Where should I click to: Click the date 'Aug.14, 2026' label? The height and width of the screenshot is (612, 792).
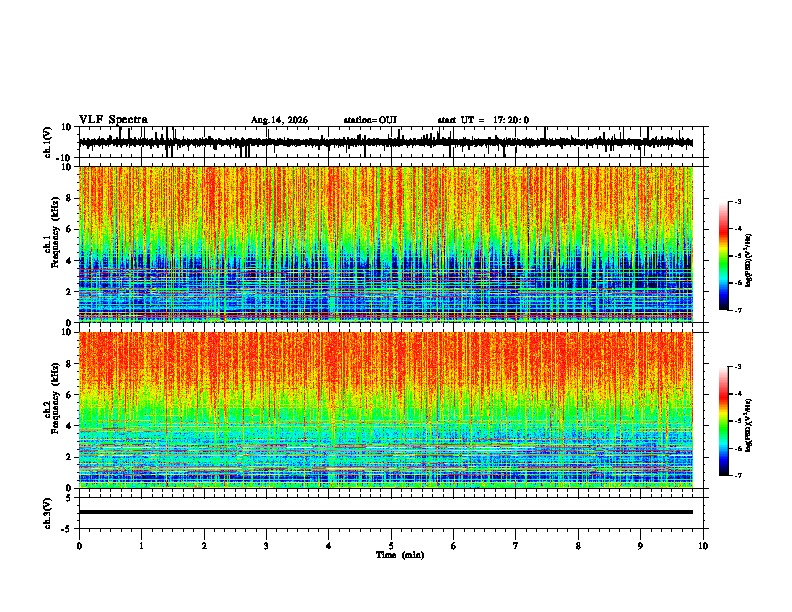click(279, 120)
